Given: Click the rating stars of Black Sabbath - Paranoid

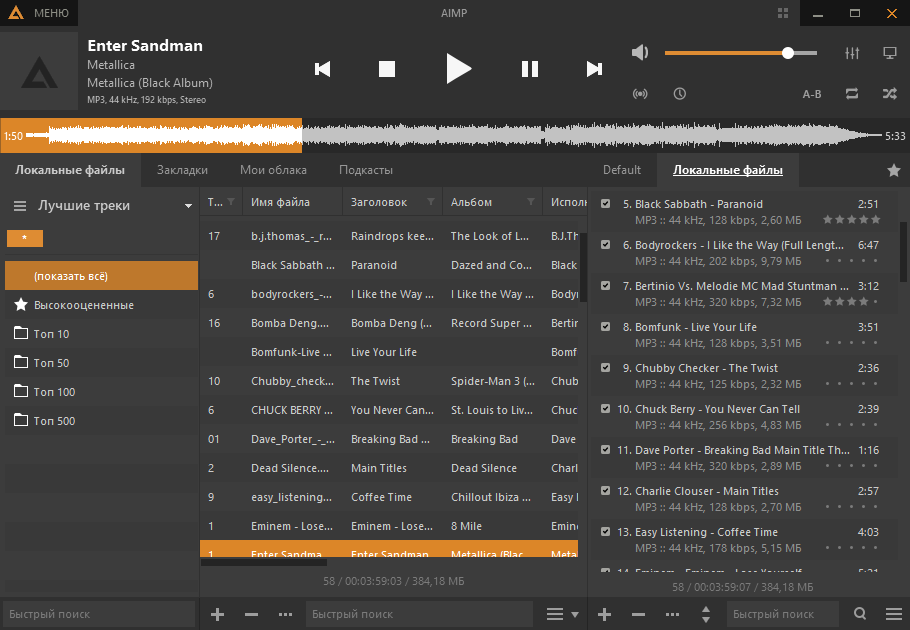Looking at the screenshot, I should [x=851, y=220].
